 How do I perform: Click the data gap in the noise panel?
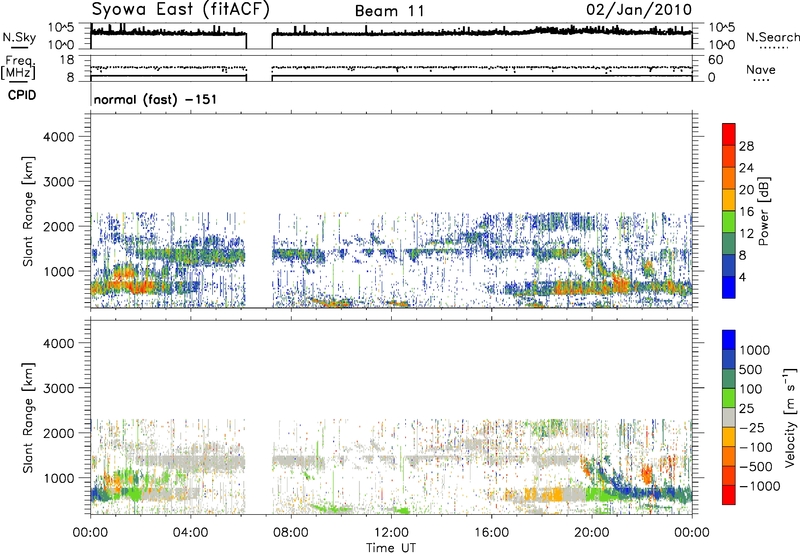point(259,36)
